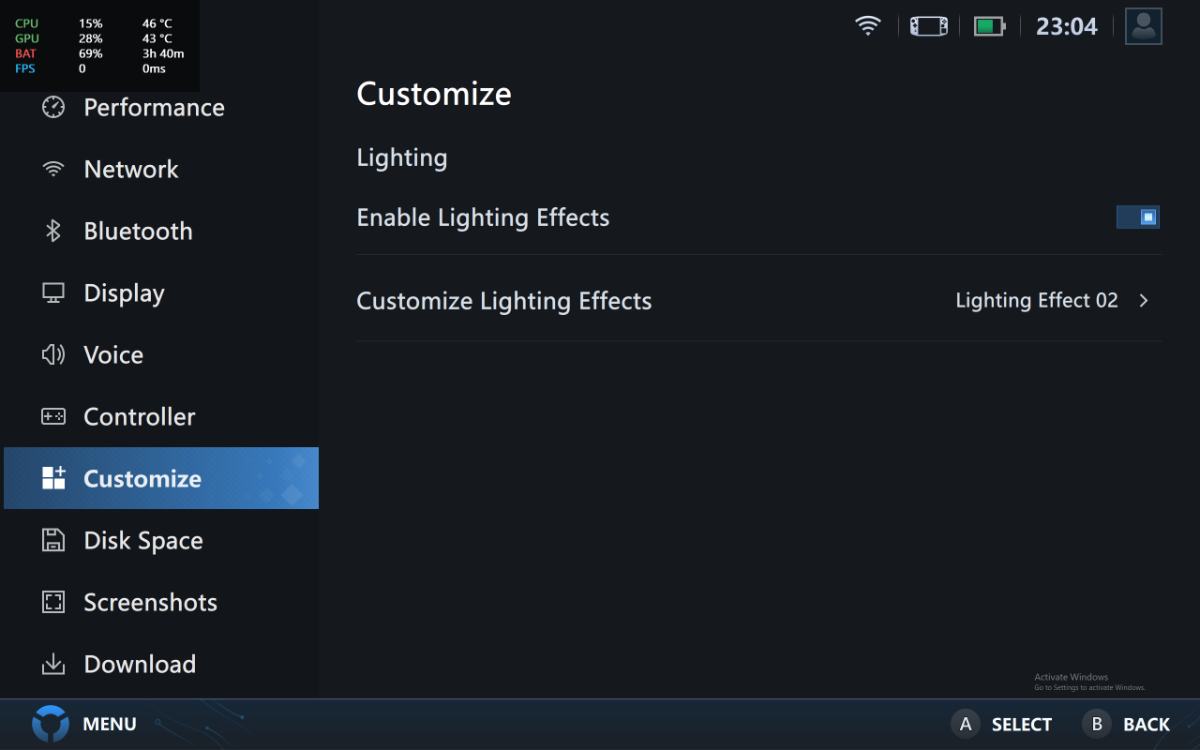Open the Lighting Effect 02 selection

tap(1036, 301)
